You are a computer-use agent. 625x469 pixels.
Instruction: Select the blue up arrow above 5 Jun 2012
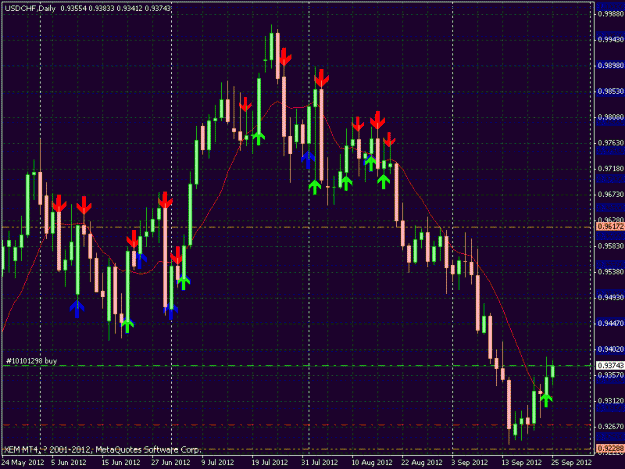coord(77,309)
